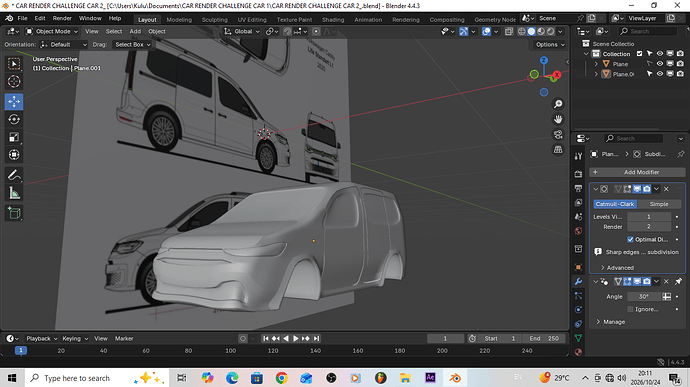Image resolution: width=690 pixels, height=387 pixels.
Task: Switch to solid viewport shading
Action: pos(532,32)
